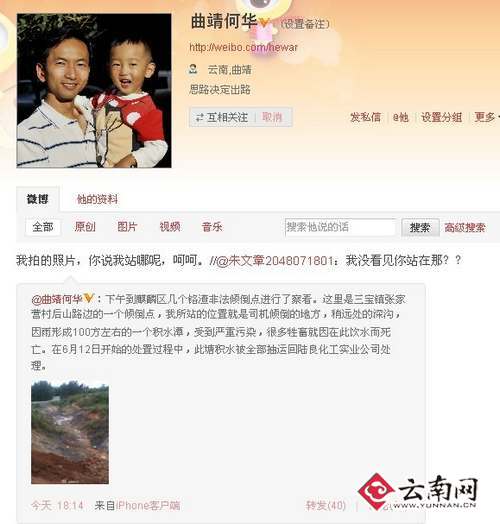Screen dimensions: 500x524
Task: Click the verified V badge beside 曲靖何华
Action: click(264, 22)
